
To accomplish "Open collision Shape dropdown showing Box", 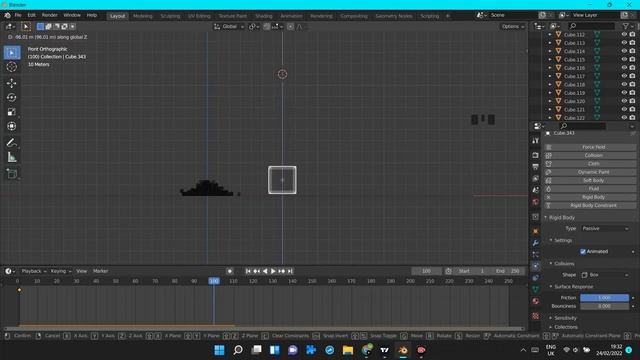I will tap(604, 275).
